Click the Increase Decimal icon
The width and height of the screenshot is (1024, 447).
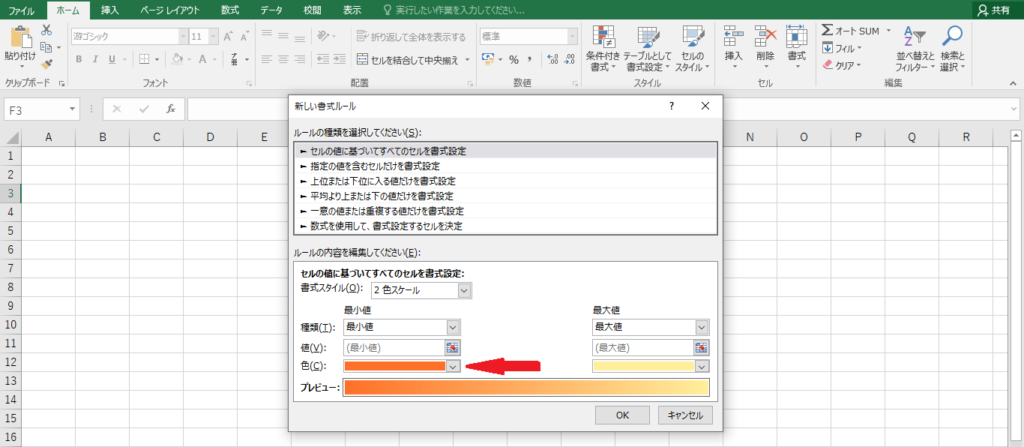pos(552,59)
